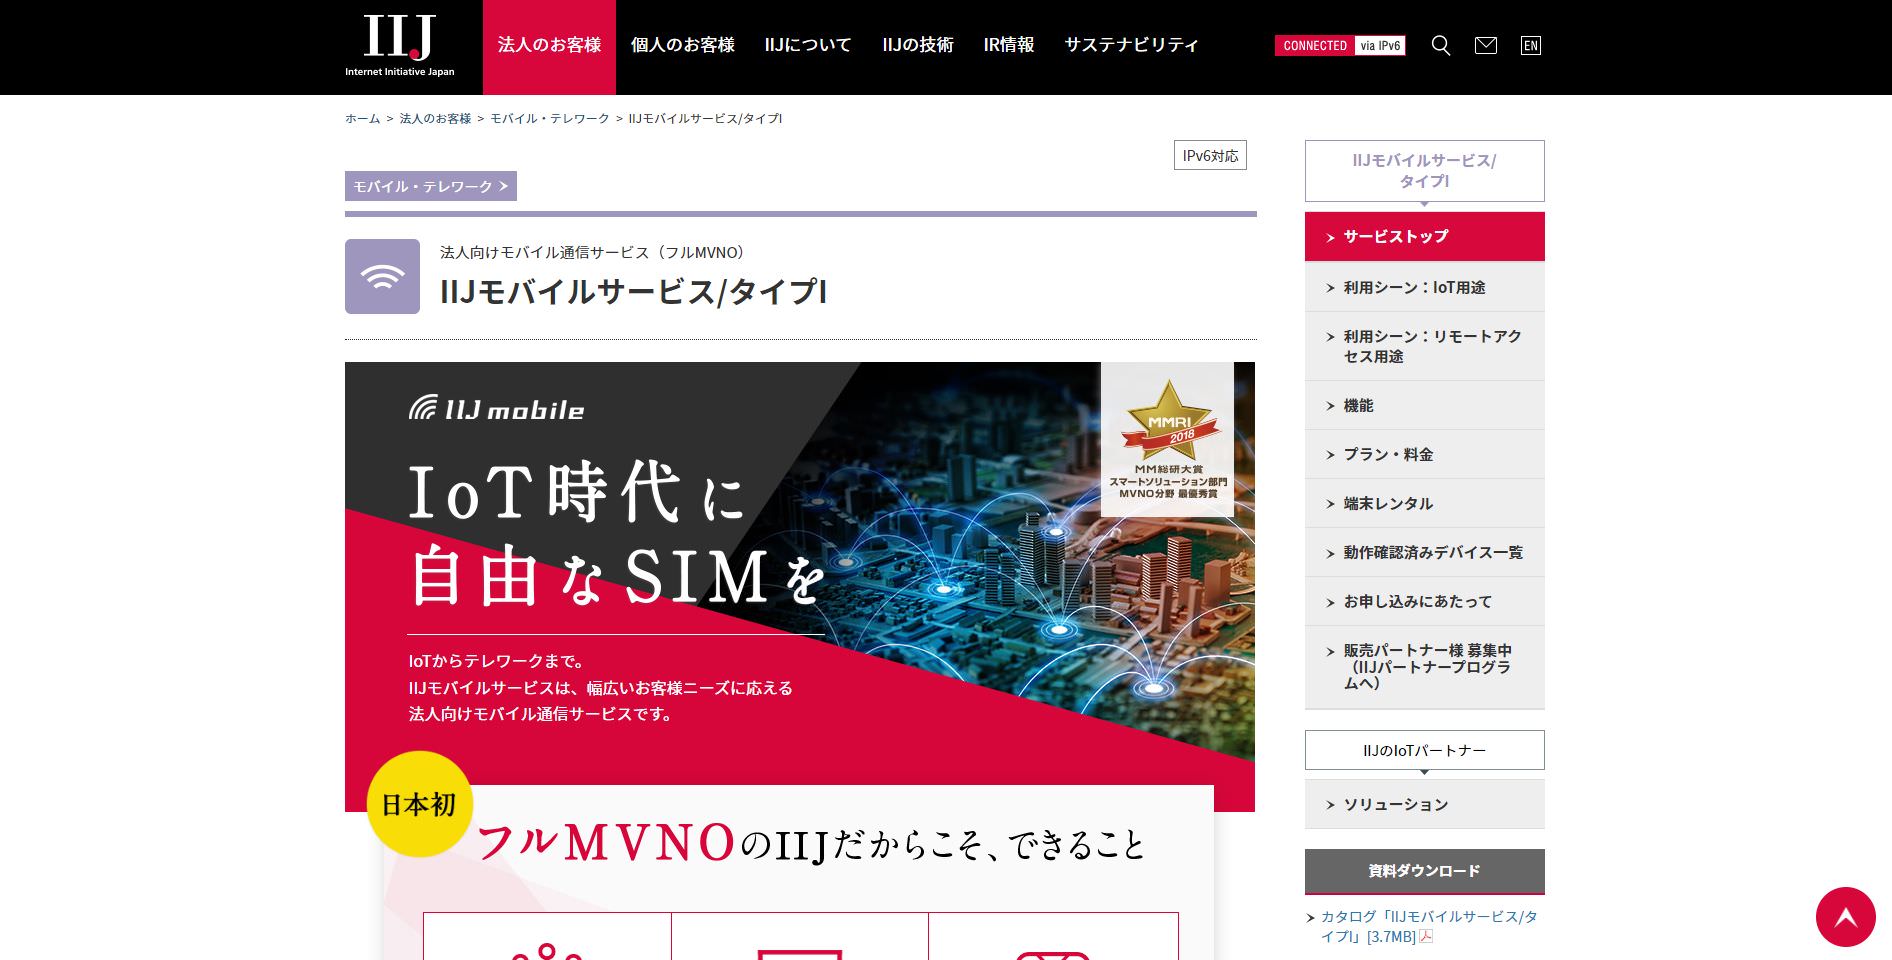Click the MMRI 2018 award badge
Viewport: 1892px width, 960px height.
coord(1167,439)
